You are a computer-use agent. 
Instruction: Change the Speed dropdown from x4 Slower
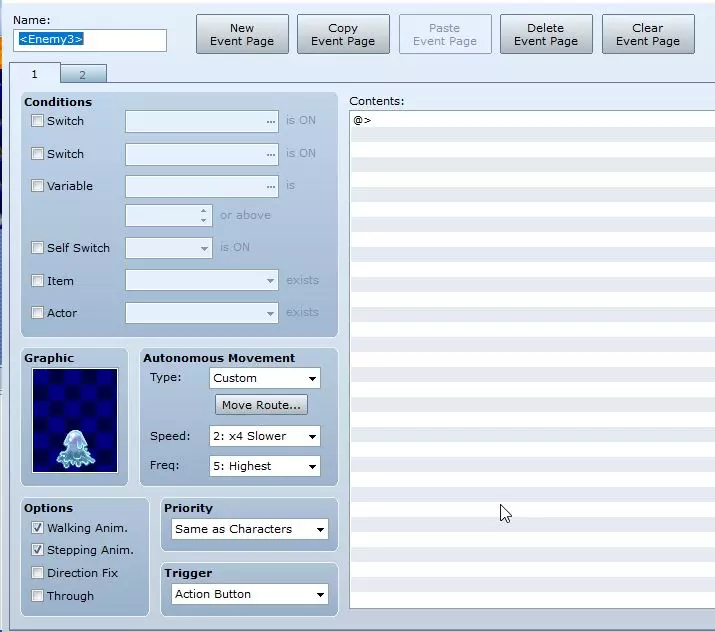pos(265,436)
